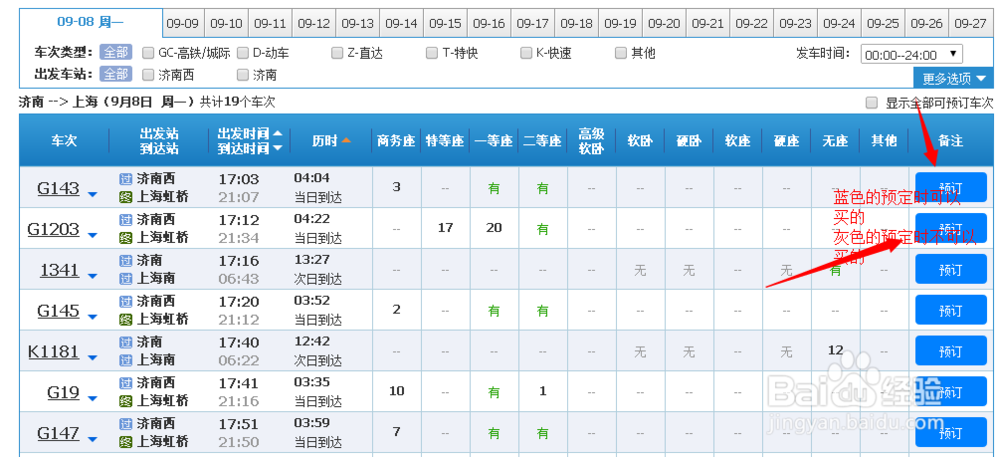Viewport: 1000px width, 457px height.
Task: Open train number G19 link
Action: (64, 392)
